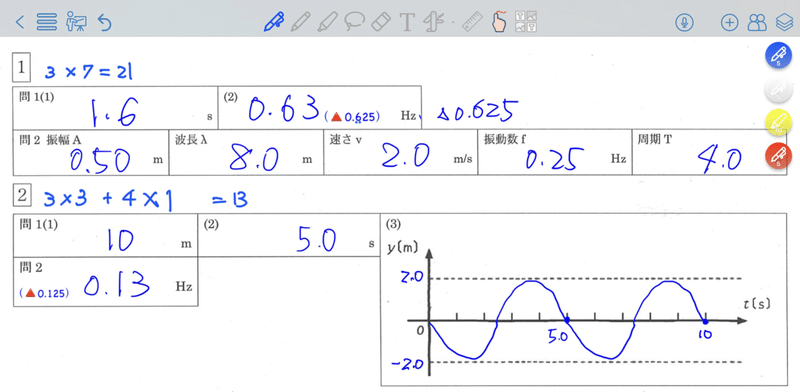Image resolution: width=800 pixels, height=392 pixels.
Task: Start audio recording with microphone icon
Action: coord(684,22)
